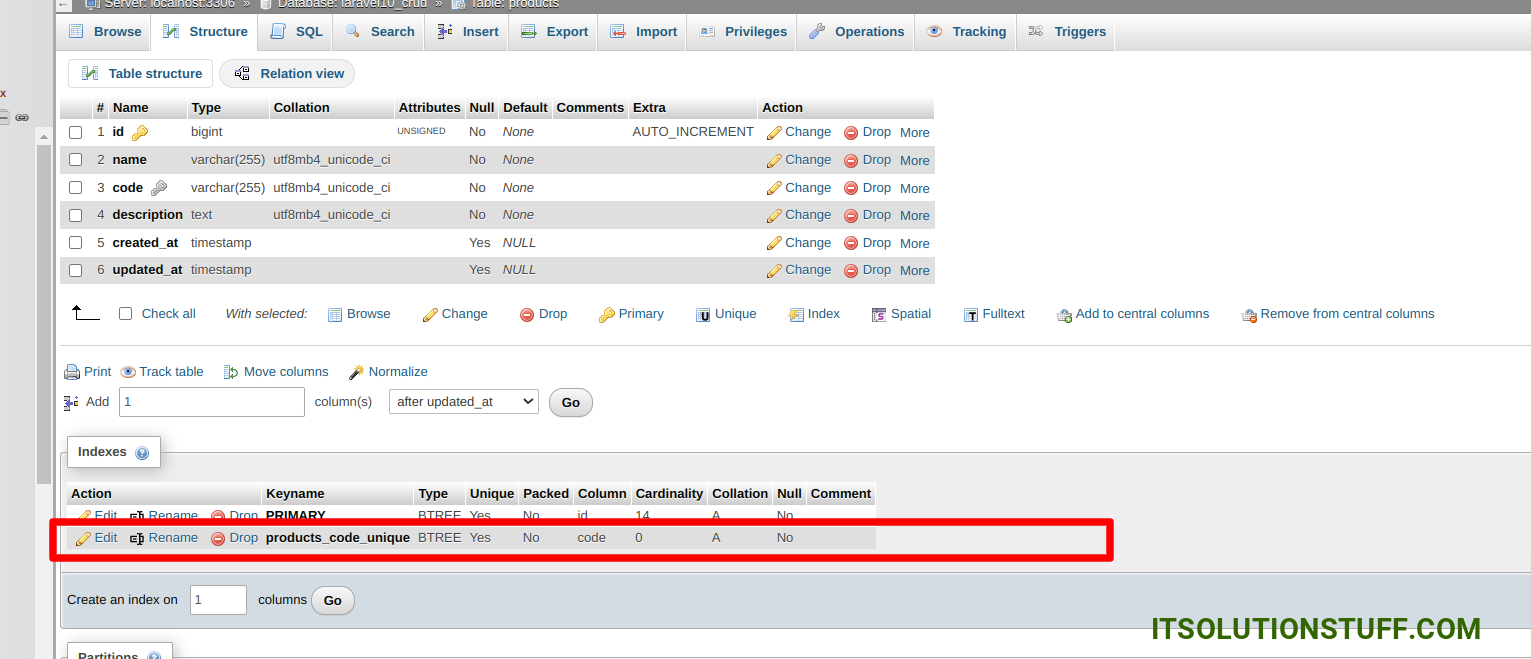
Task: Click the Rename icon for products_code_unique index
Action: tap(137, 538)
